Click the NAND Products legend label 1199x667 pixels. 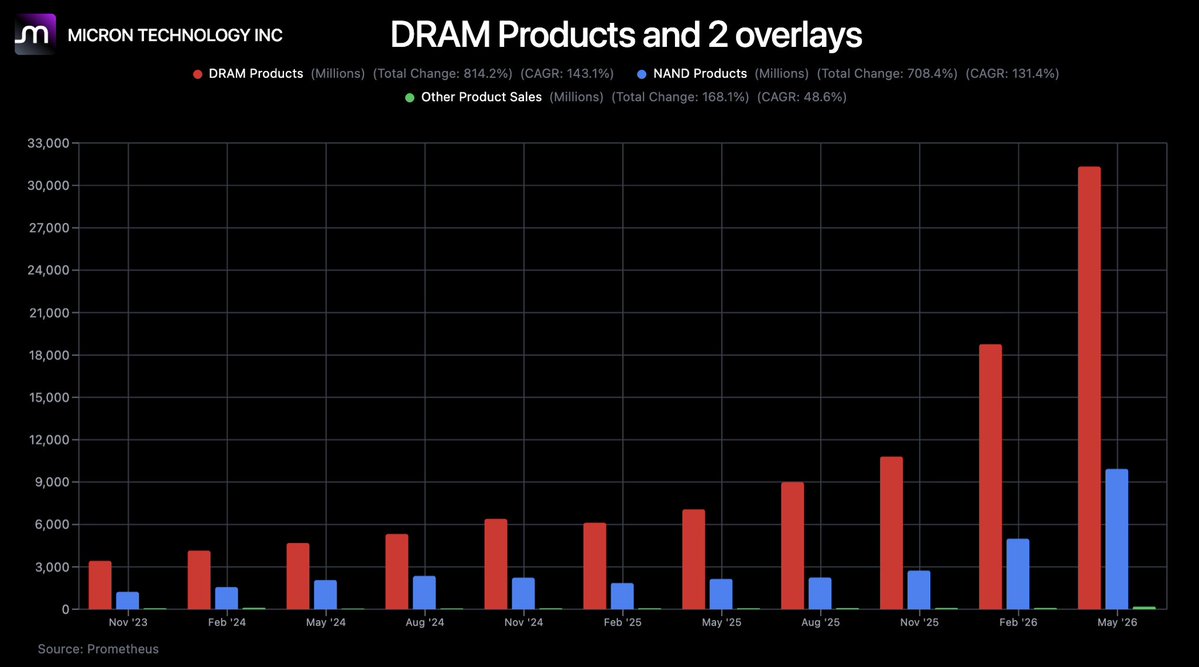(x=700, y=73)
